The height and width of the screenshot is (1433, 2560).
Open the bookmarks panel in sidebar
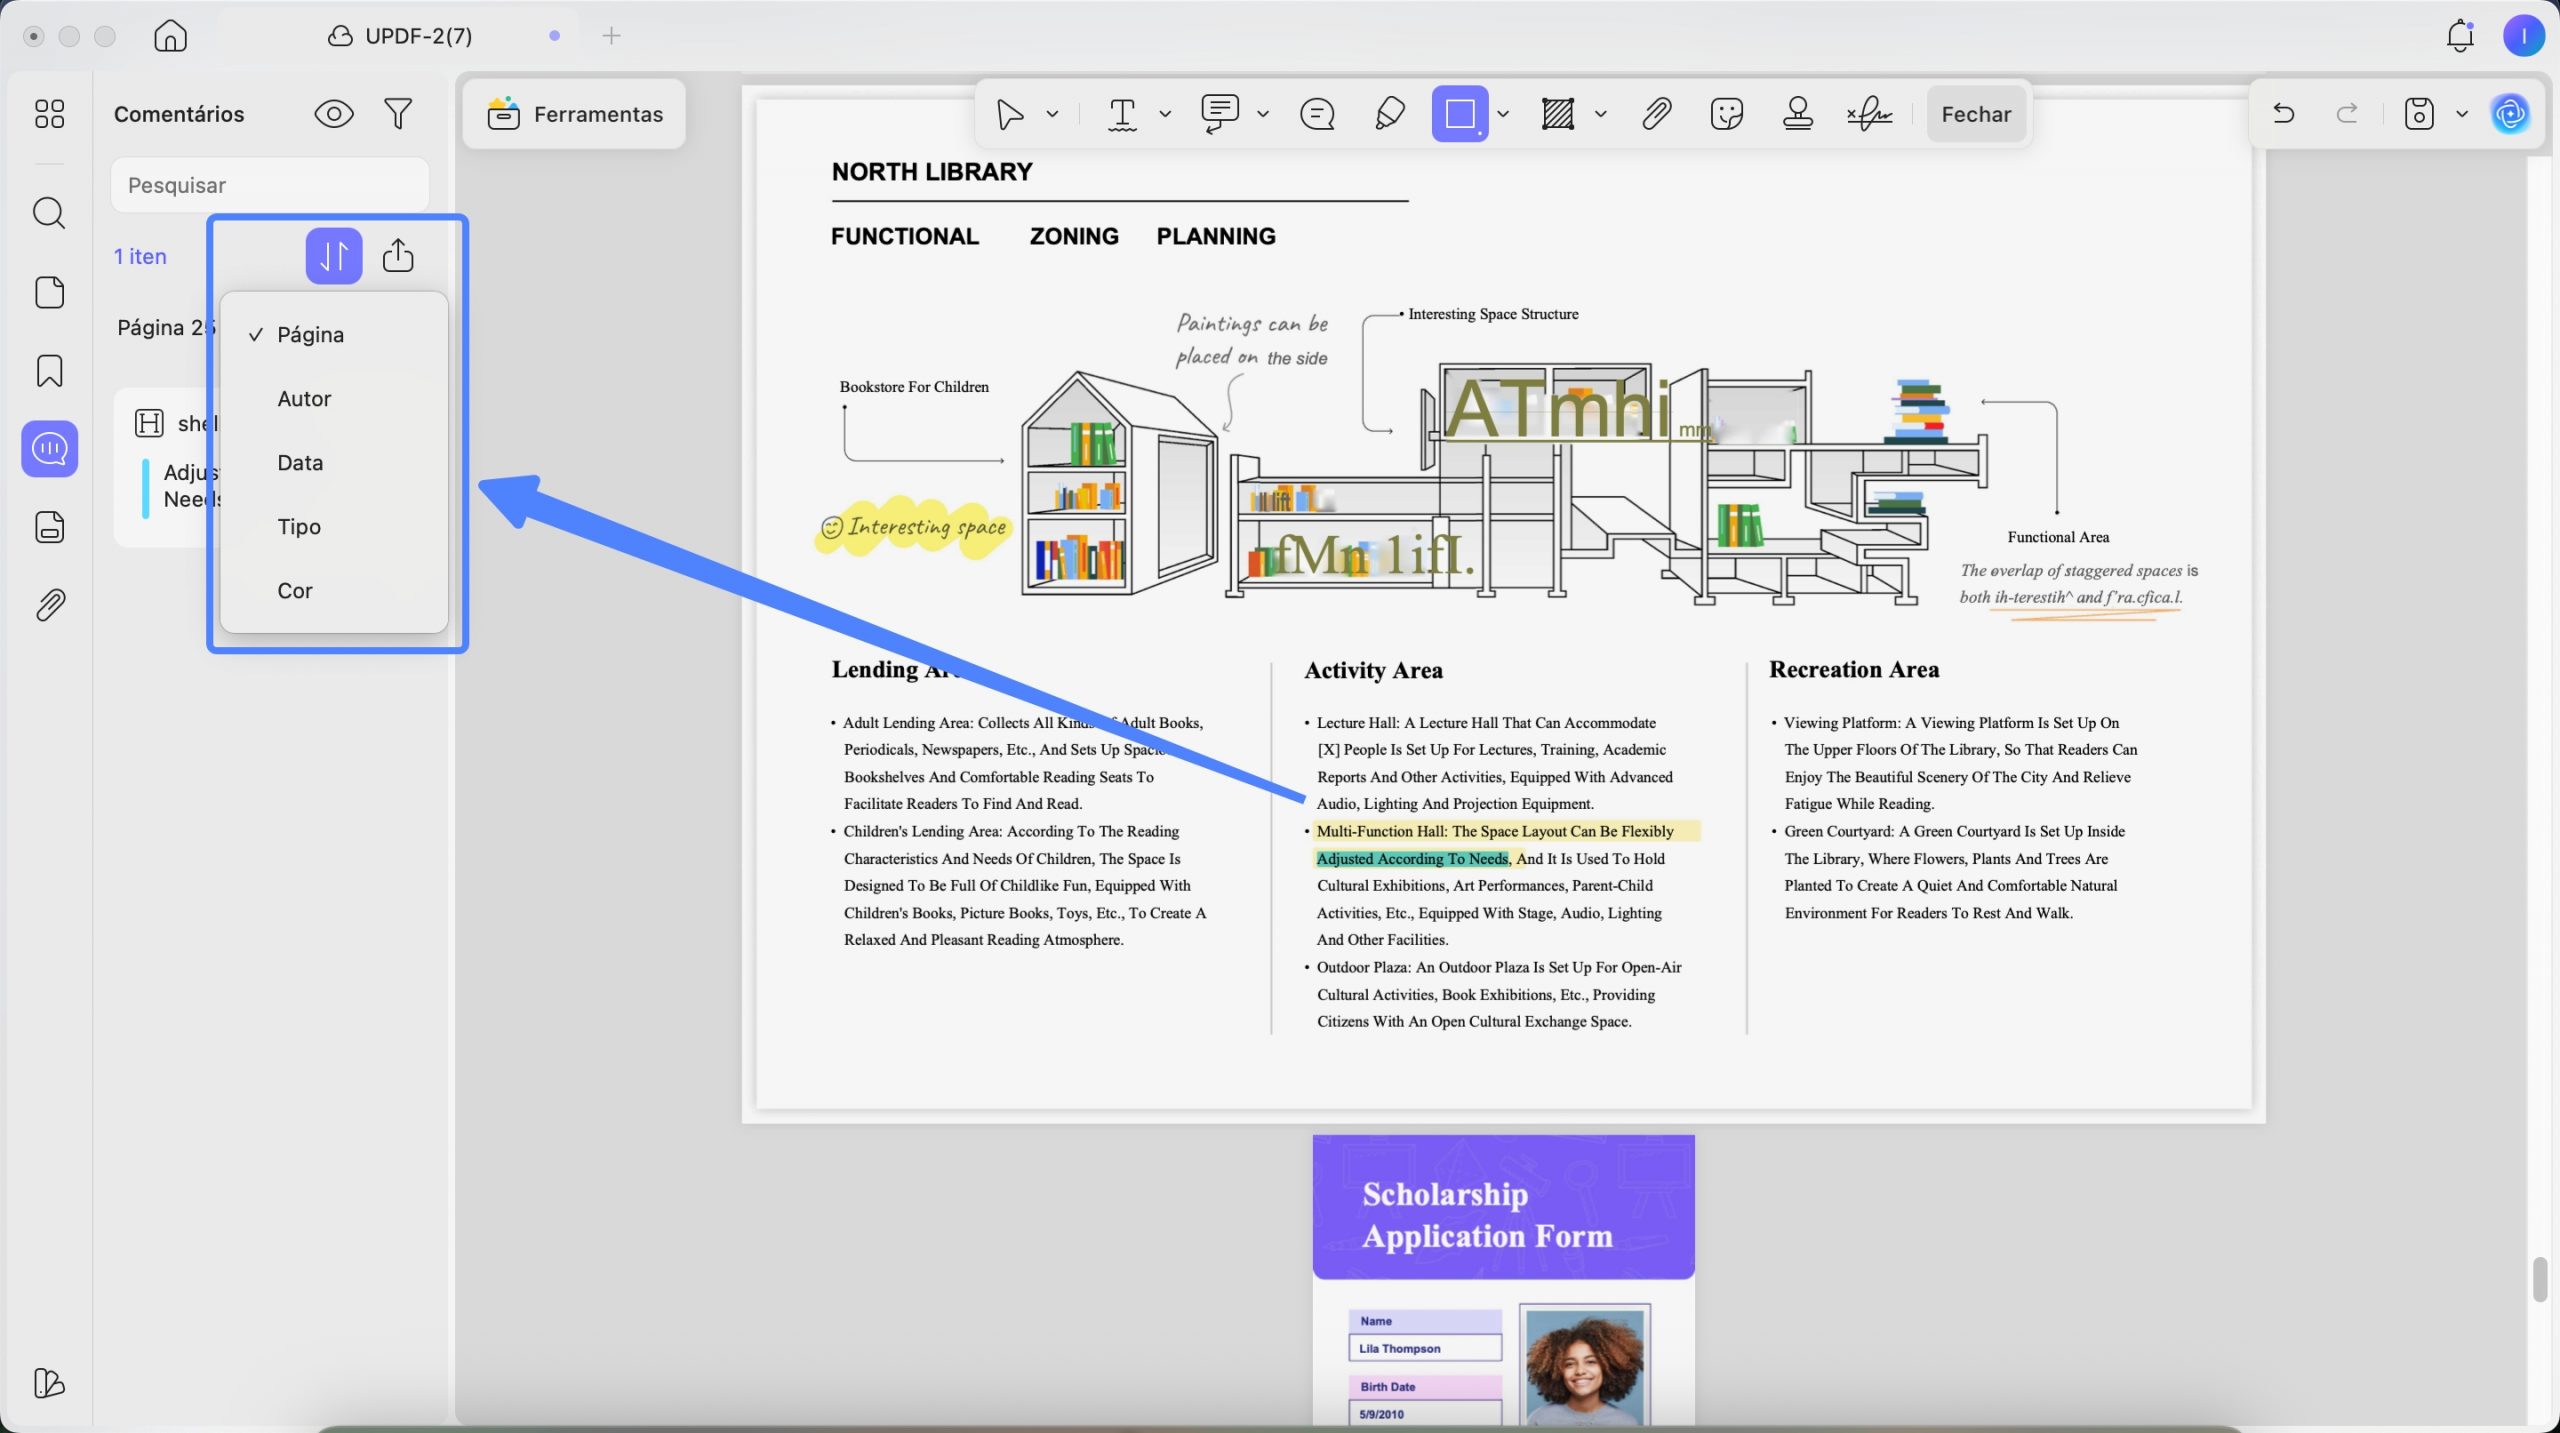coord(49,371)
